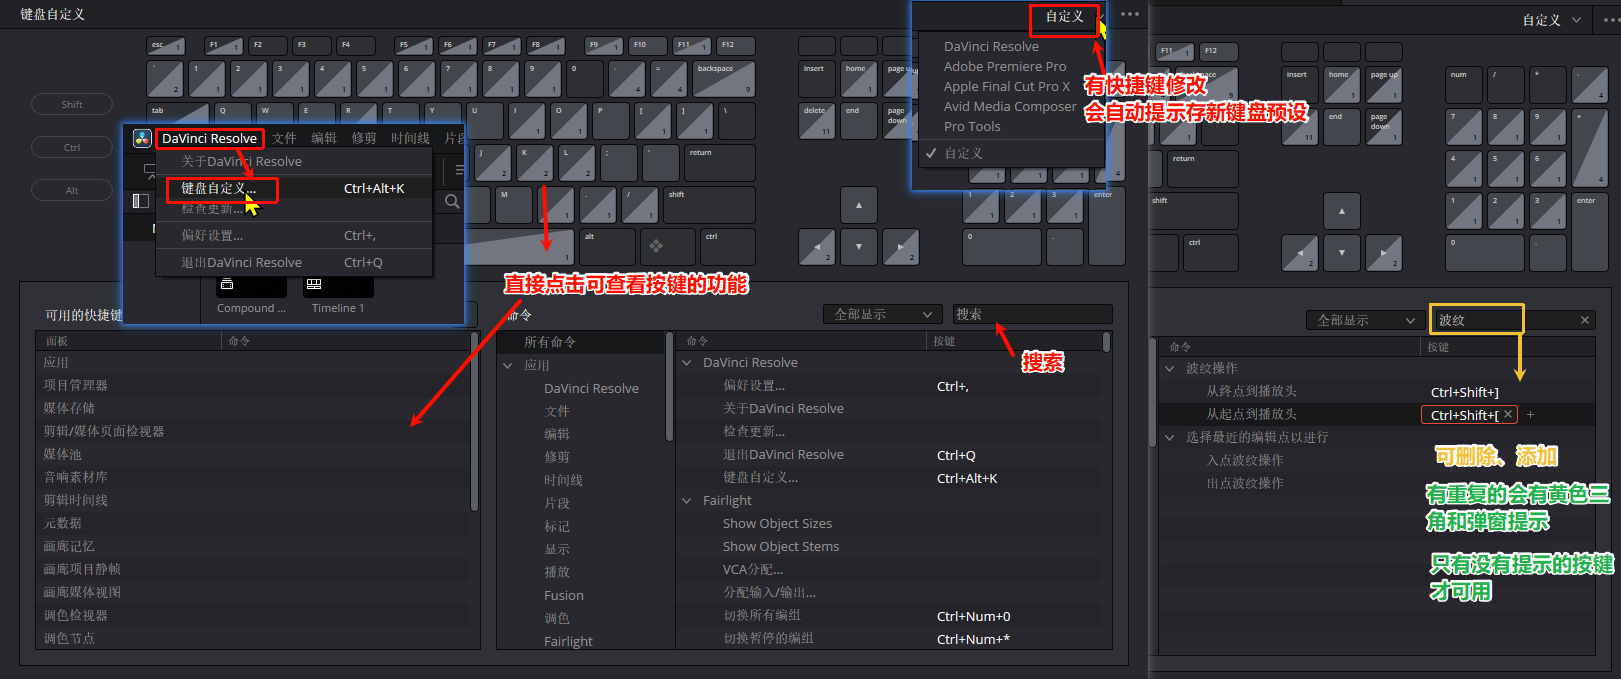Add another shortcut with the plus icon
The image size is (1621, 679).
pyautogui.click(x=1530, y=414)
